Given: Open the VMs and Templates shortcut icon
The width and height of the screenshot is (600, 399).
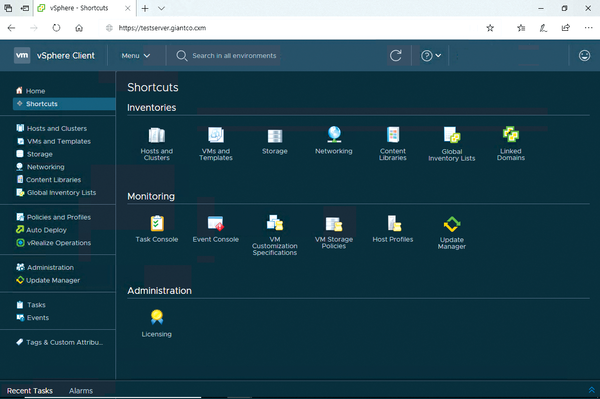Looking at the screenshot, I should click(216, 135).
